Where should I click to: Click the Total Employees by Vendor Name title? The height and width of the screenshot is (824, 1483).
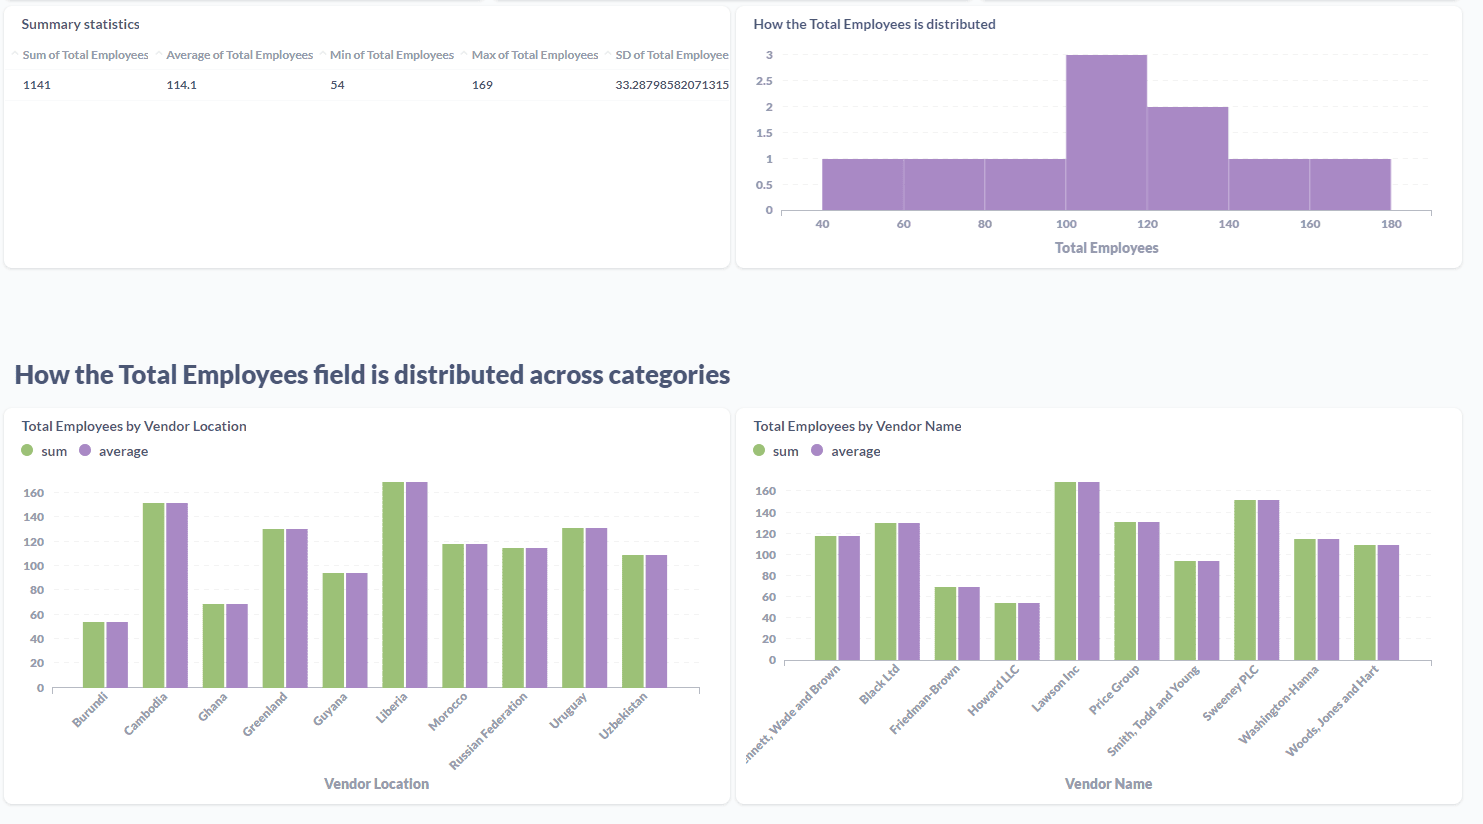pyautogui.click(x=857, y=425)
